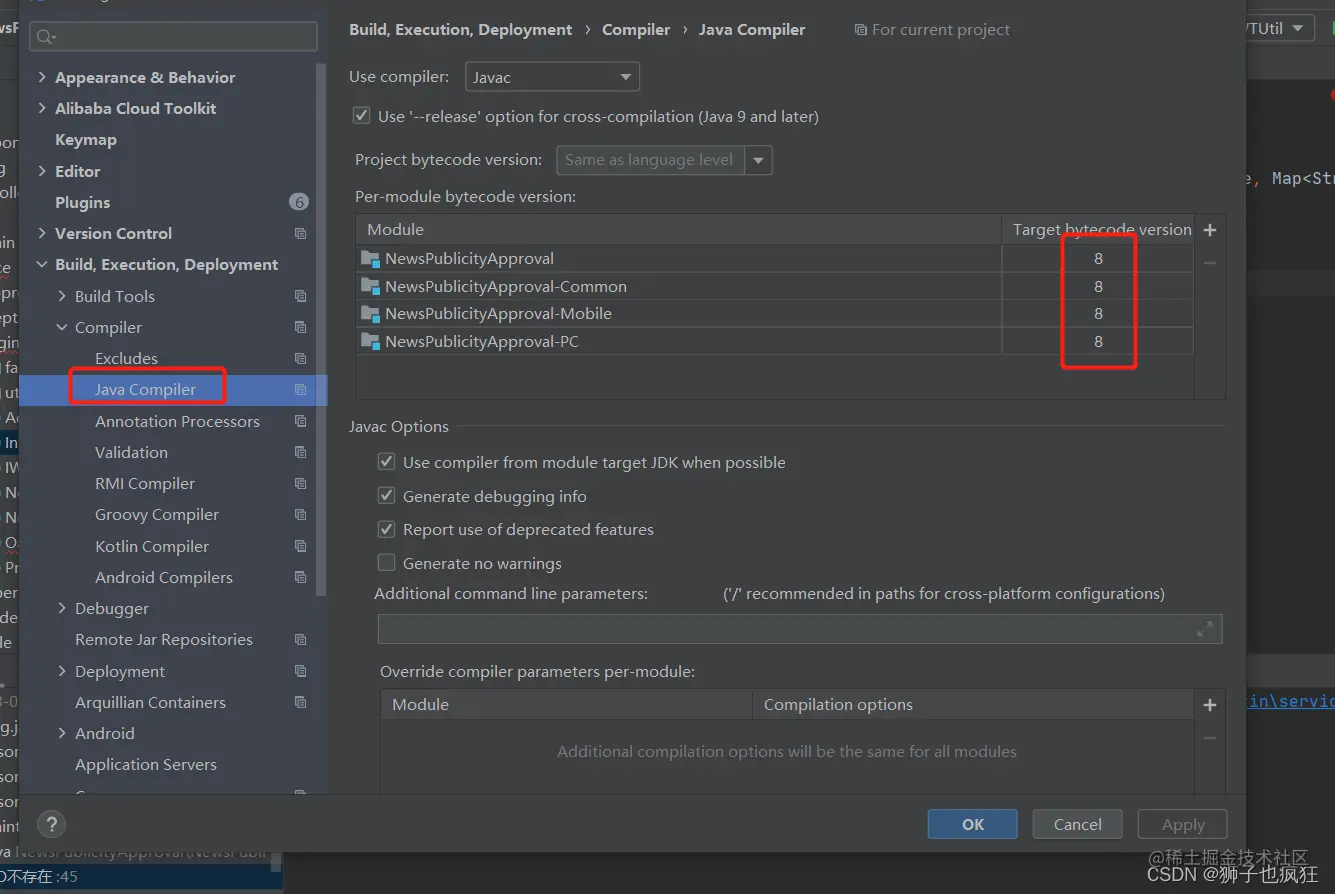
Task: Toggle Use compiler from module target JDK
Action: coord(386,462)
